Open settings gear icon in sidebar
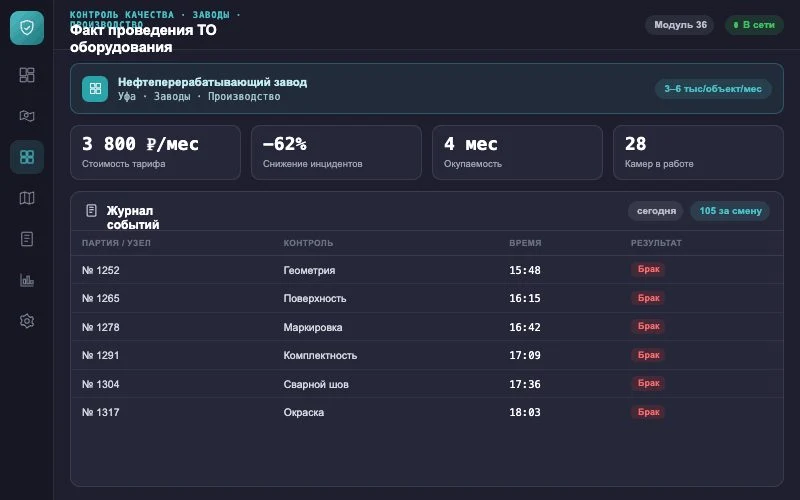Image resolution: width=800 pixels, height=500 pixels. click(27, 321)
